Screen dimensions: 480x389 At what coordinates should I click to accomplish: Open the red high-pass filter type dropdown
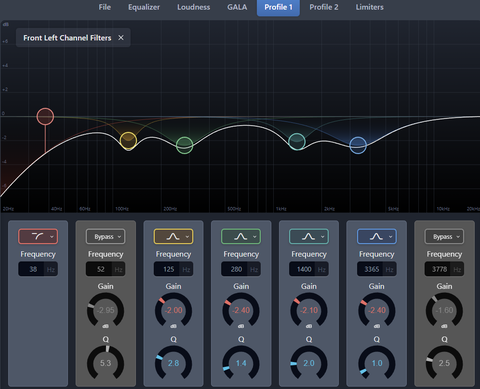tap(38, 236)
